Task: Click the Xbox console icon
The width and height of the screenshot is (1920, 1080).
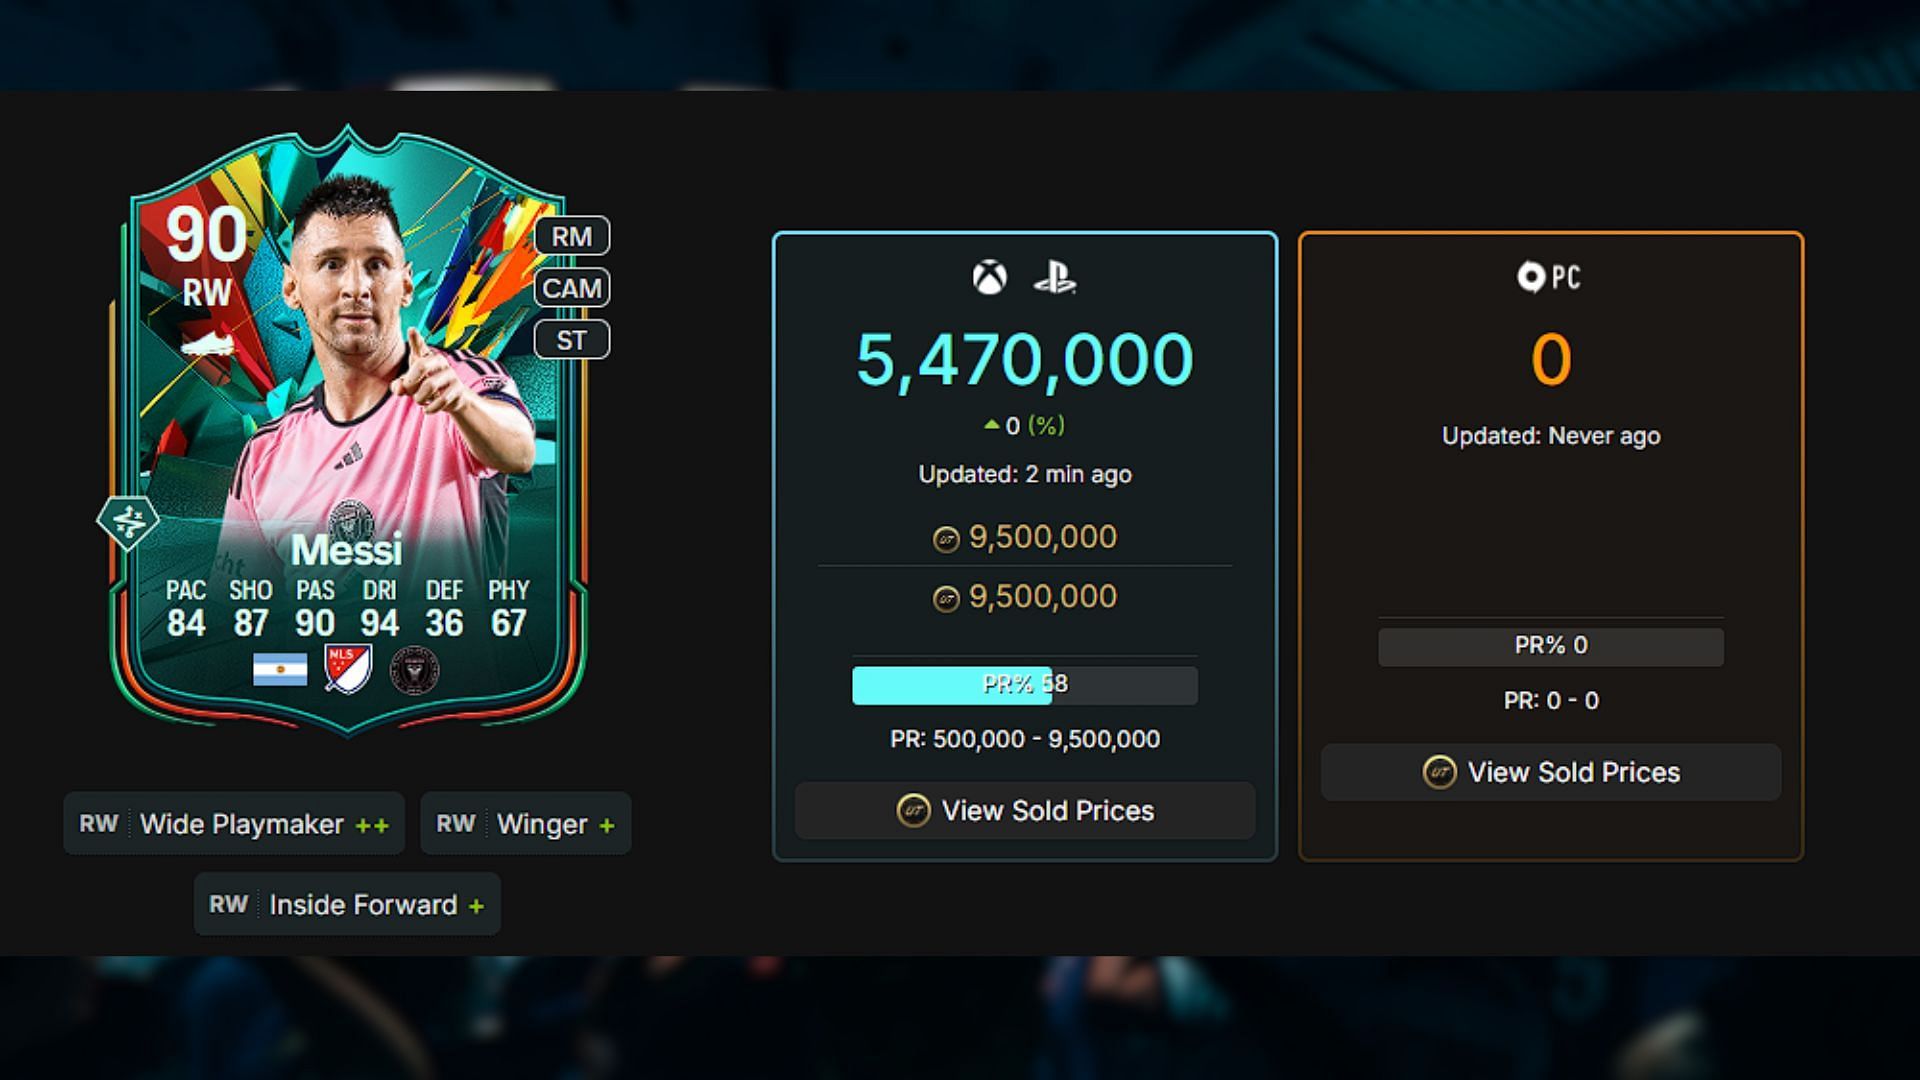Action: click(x=989, y=277)
